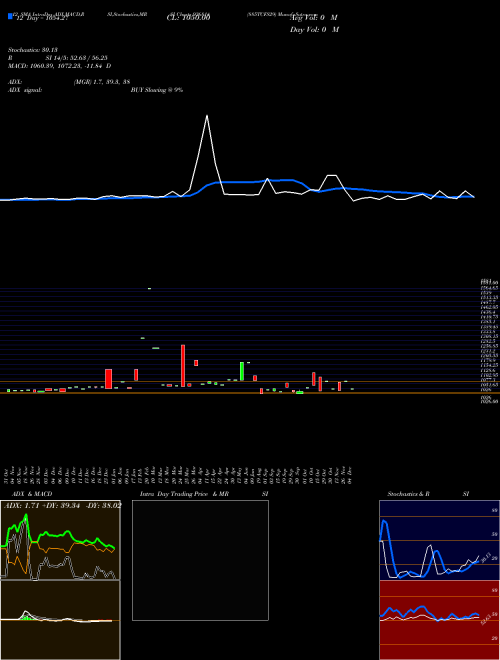Click the 'BUY Slowing @ 9%' signal text
Image resolution: width=500 pixels, height=660 pixels.
coord(157,90)
